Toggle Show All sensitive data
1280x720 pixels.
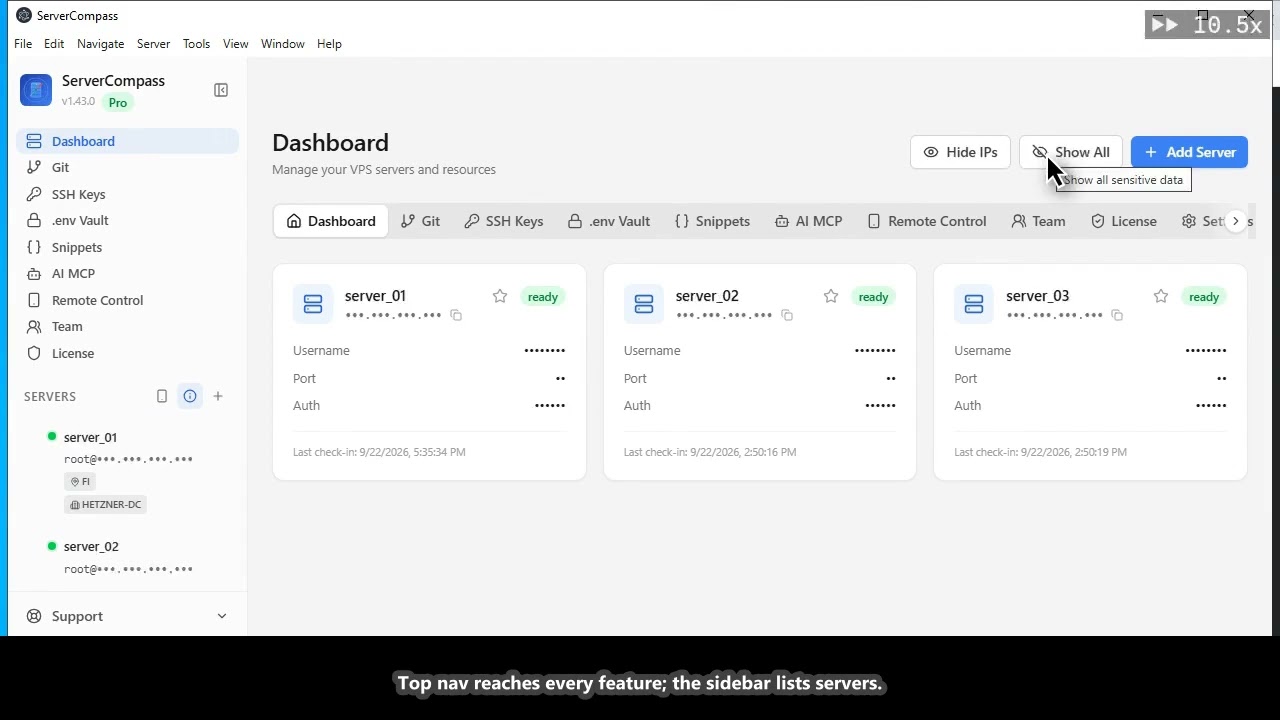click(1071, 152)
